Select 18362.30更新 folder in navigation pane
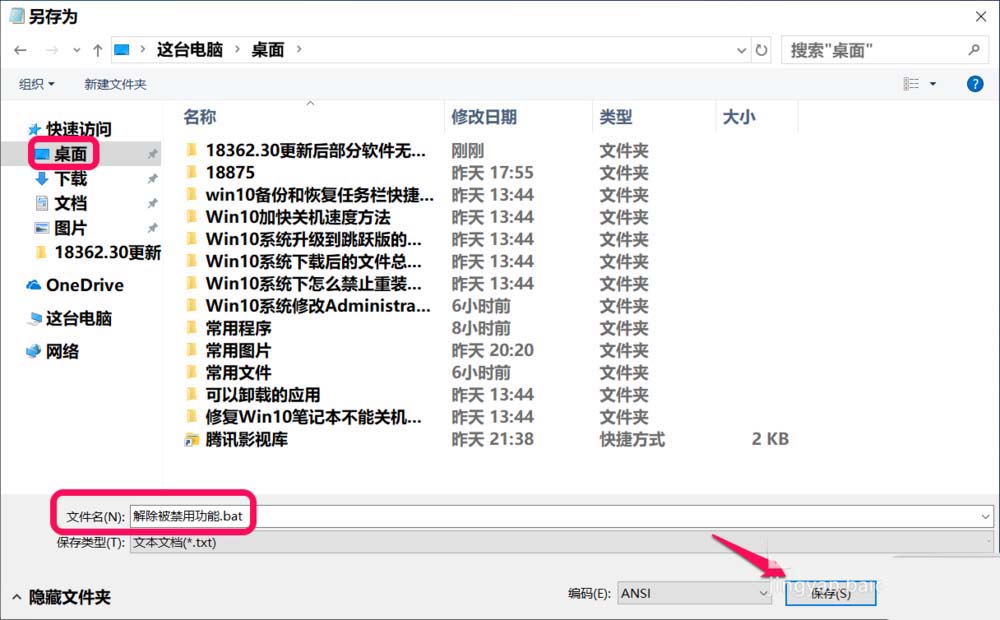The height and width of the screenshot is (620, 1000). 98,253
